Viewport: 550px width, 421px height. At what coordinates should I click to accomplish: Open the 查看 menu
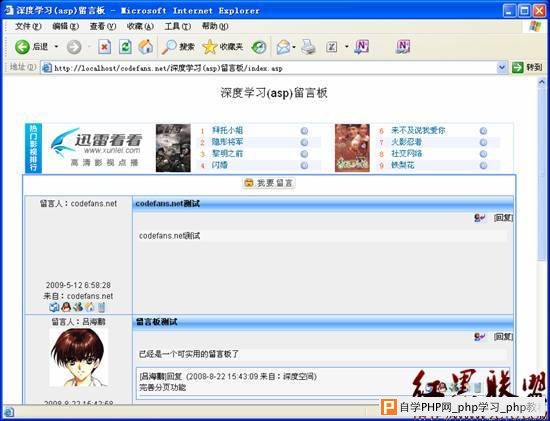[102, 26]
